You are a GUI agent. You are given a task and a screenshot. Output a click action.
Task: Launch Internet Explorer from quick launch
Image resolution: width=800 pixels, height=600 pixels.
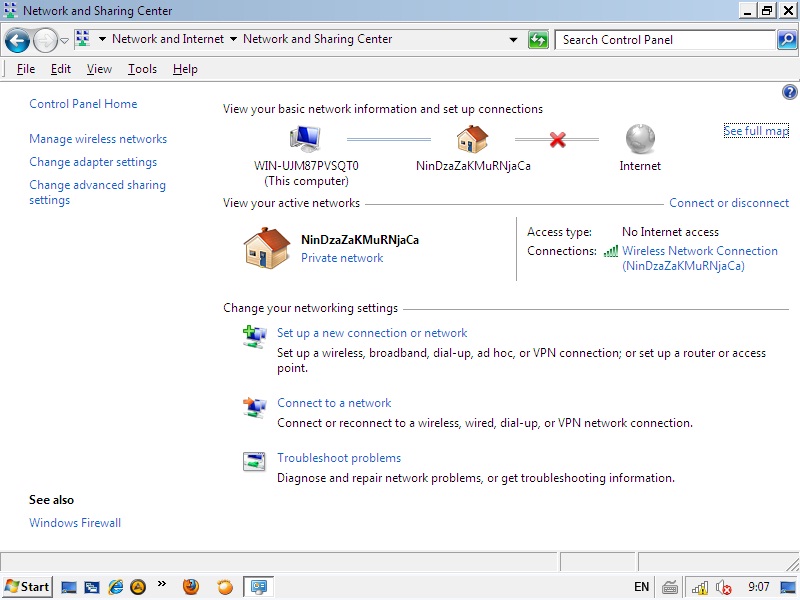[115, 587]
